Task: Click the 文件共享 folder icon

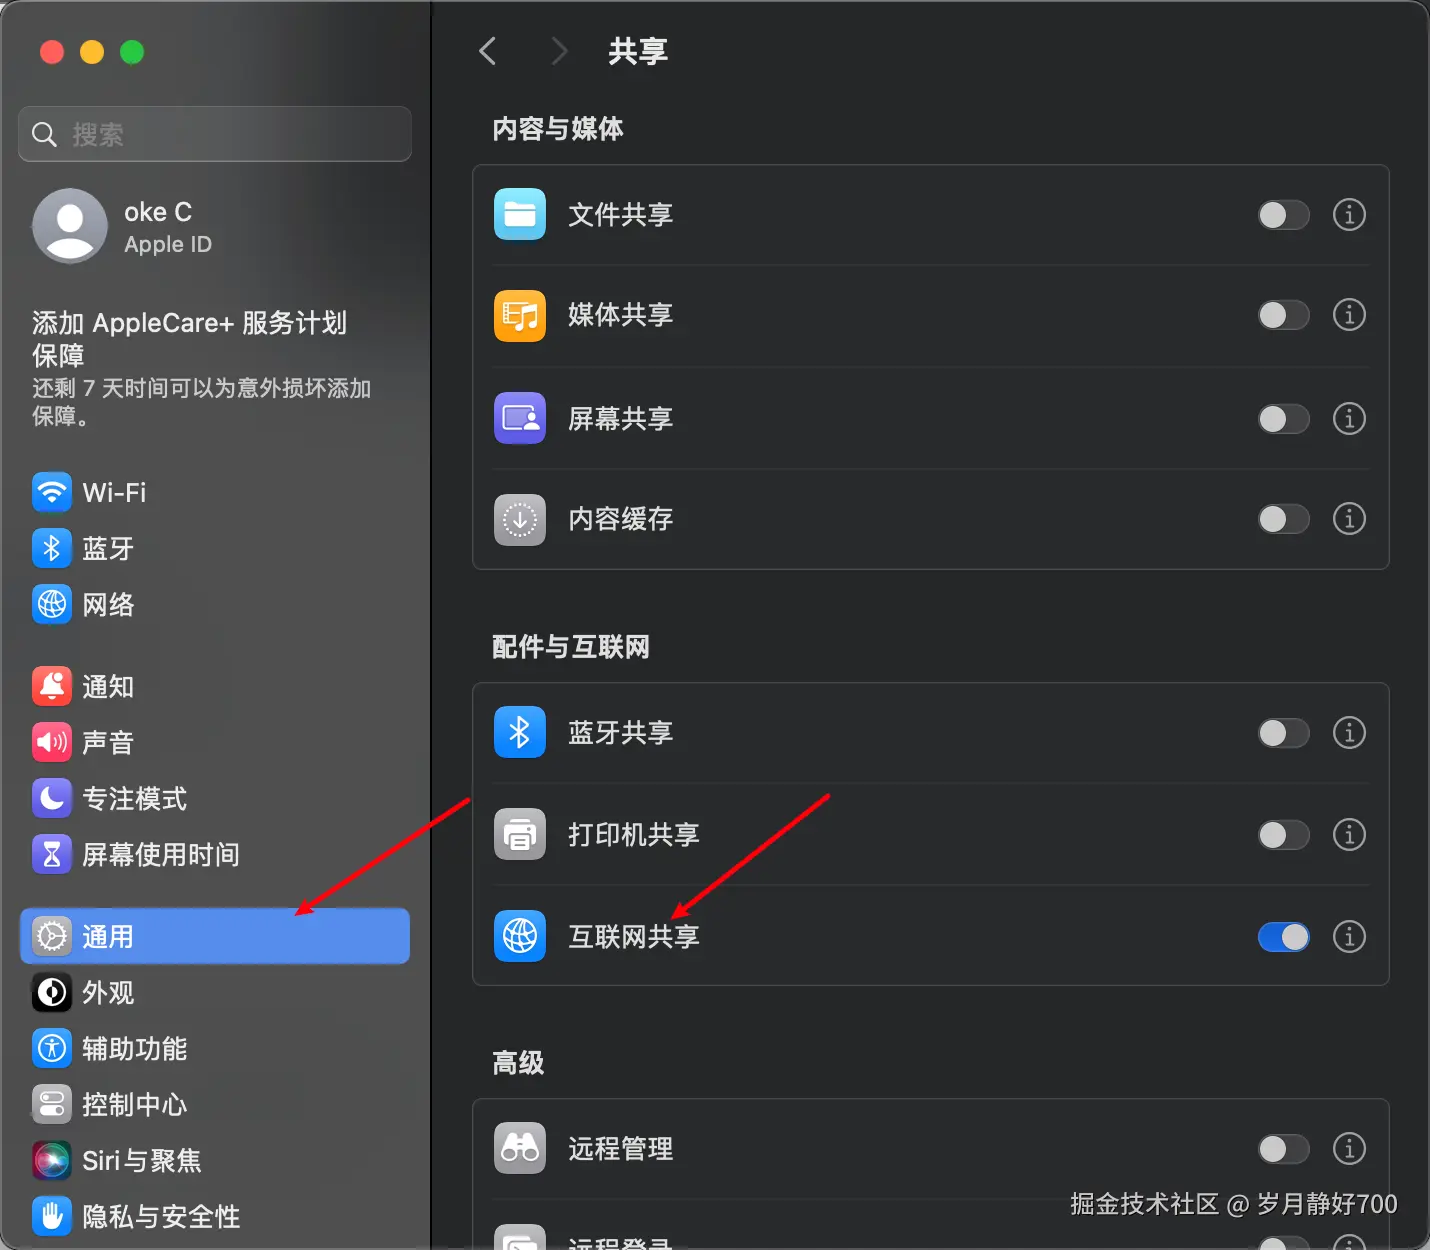Action: click(x=519, y=214)
